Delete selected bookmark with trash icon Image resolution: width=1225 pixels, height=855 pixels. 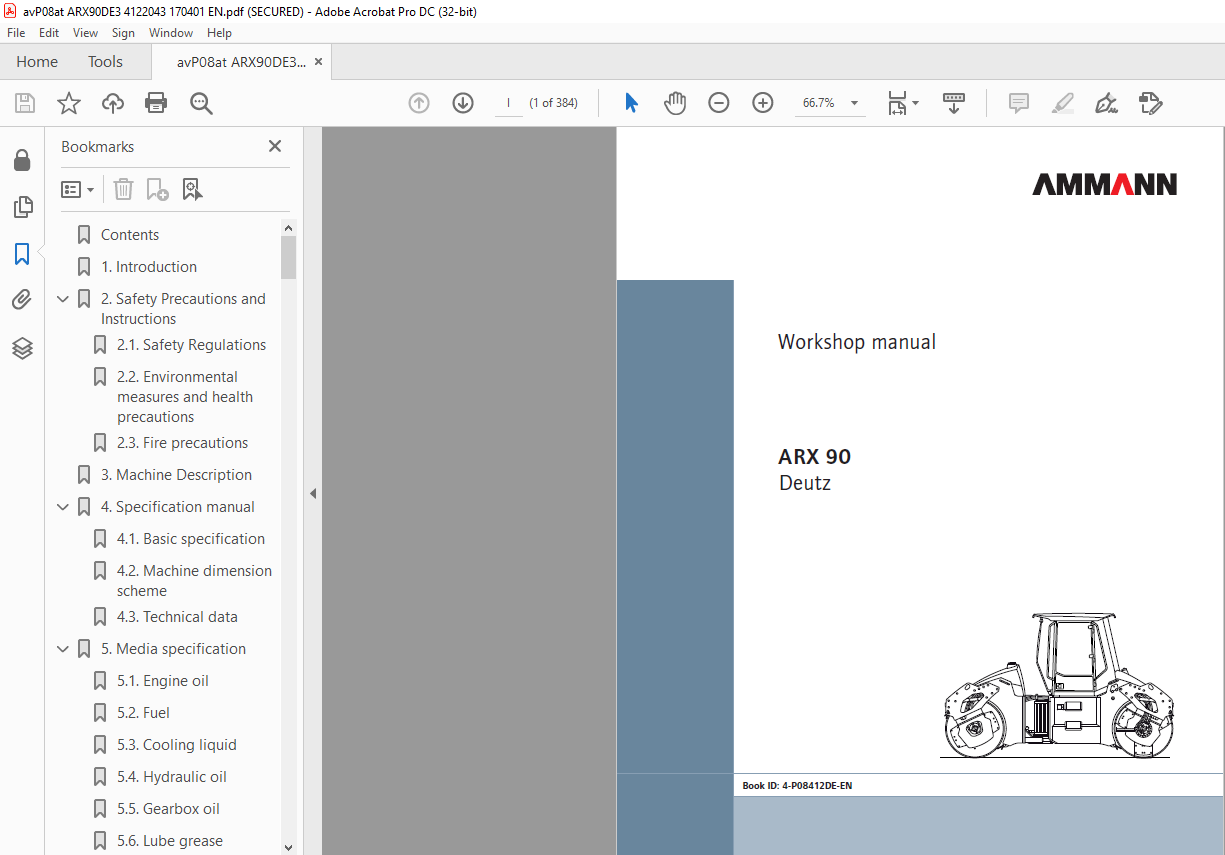[x=123, y=189]
